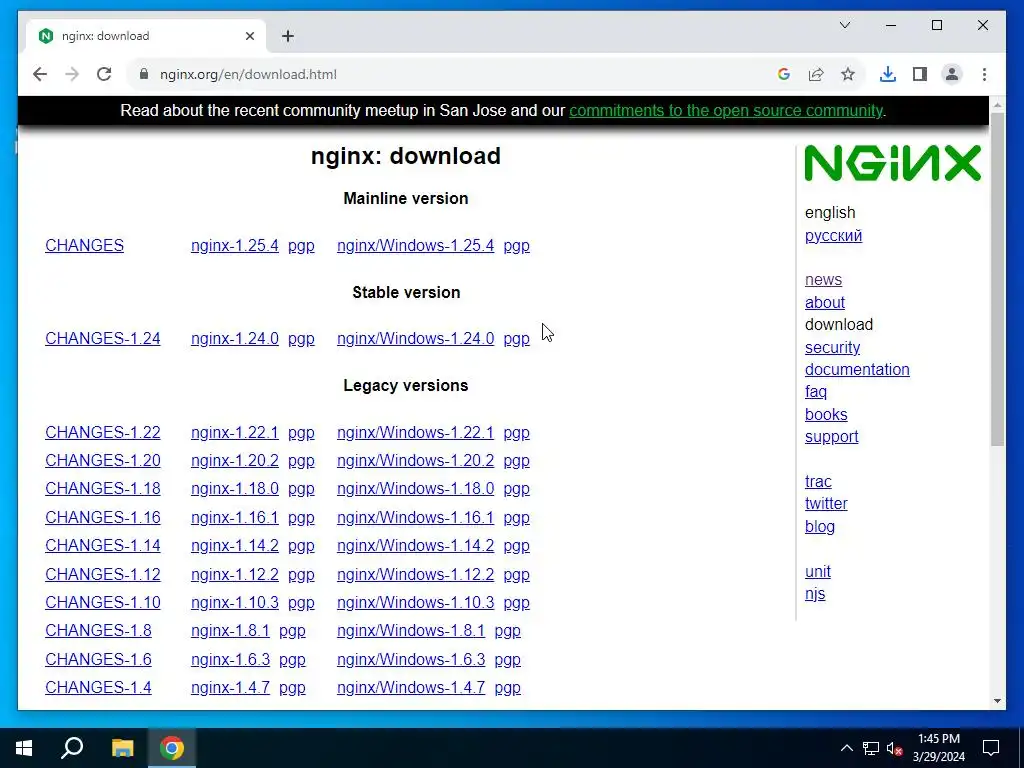
Task: Toggle the Chrome side panel icon
Action: click(x=920, y=74)
